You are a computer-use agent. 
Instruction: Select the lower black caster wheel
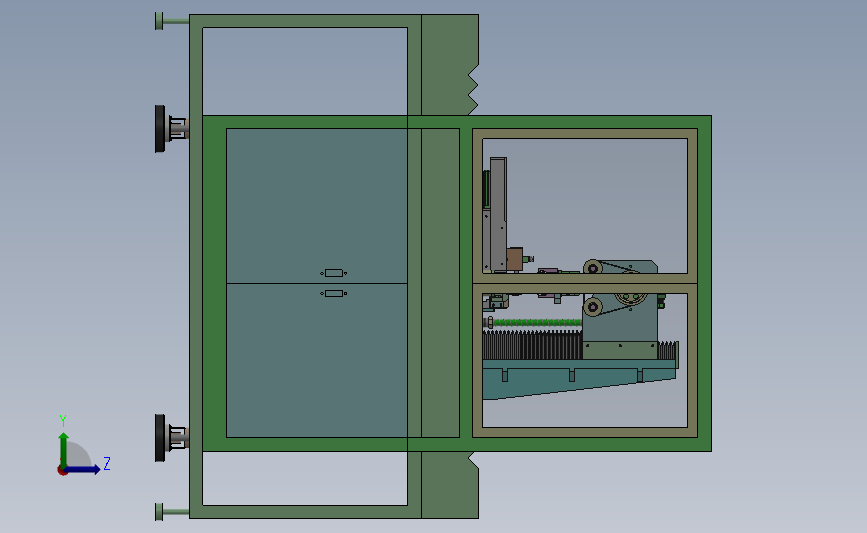click(160, 438)
